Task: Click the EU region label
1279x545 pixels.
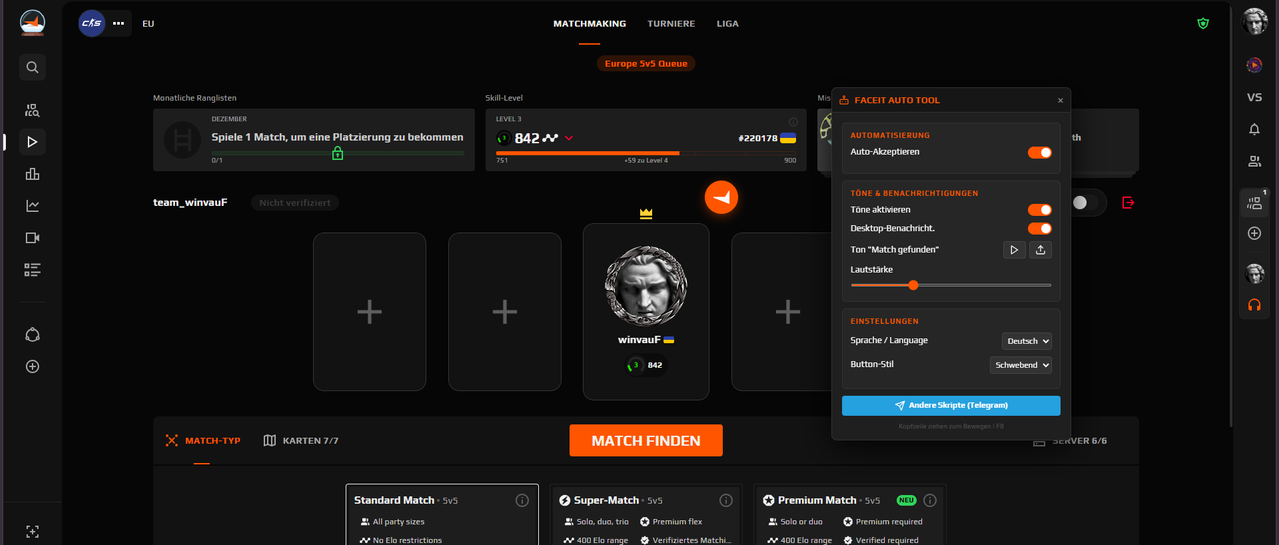Action: tap(148, 23)
